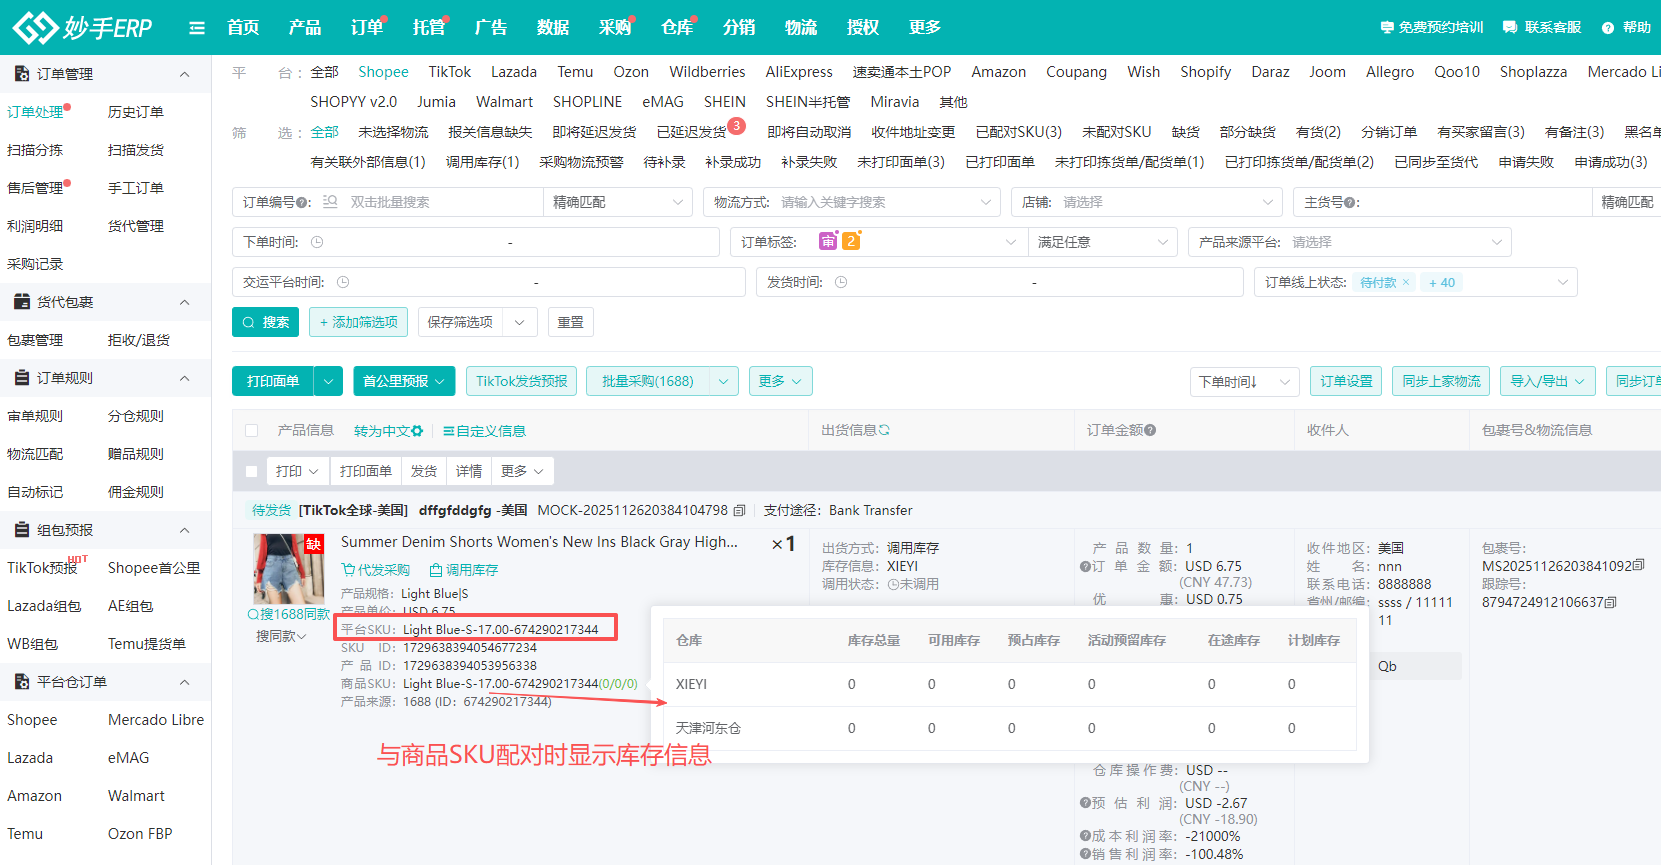
Task: Click the 代发采购 cart icon link
Action: tap(376, 570)
